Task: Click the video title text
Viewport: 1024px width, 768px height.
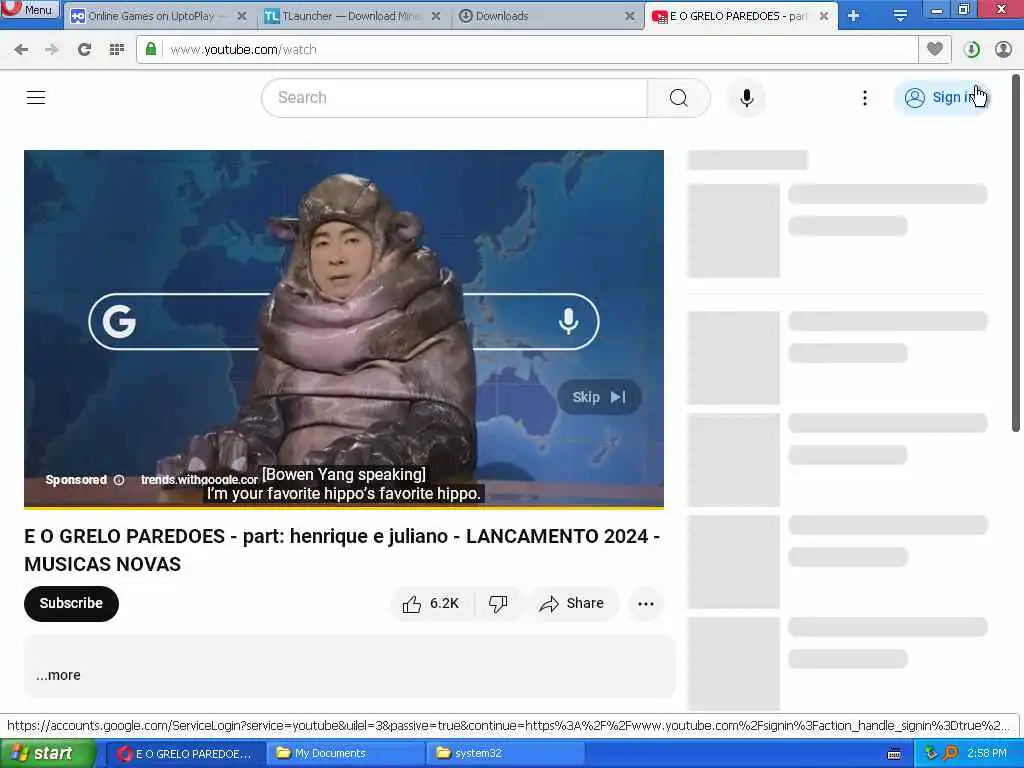Action: (x=342, y=550)
